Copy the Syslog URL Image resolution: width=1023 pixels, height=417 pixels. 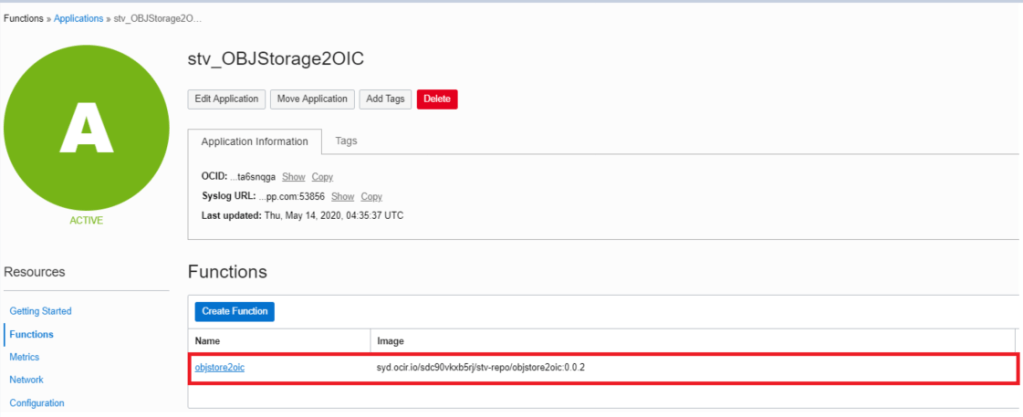click(371, 196)
